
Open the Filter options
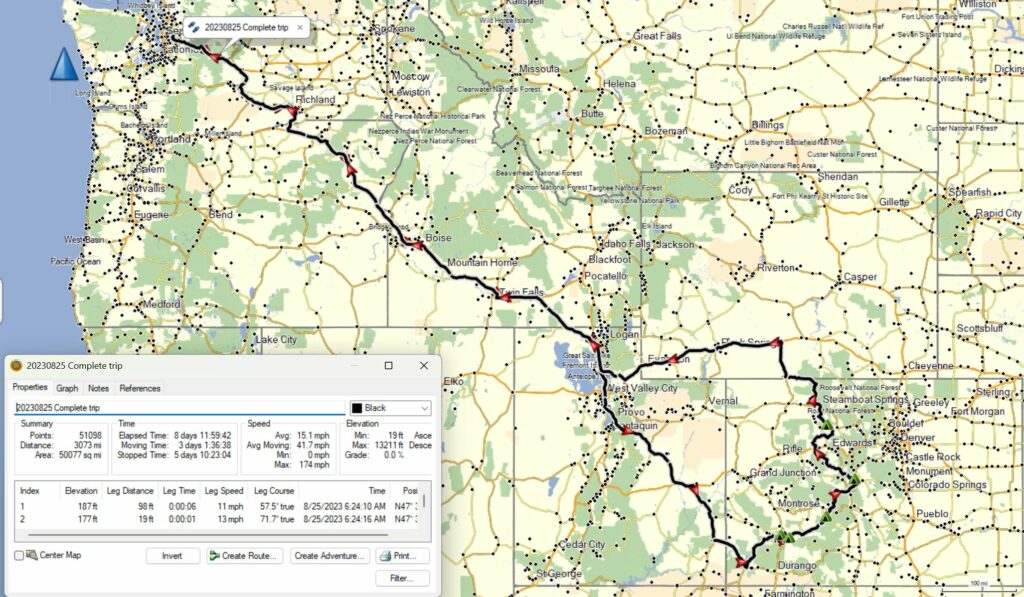402,578
